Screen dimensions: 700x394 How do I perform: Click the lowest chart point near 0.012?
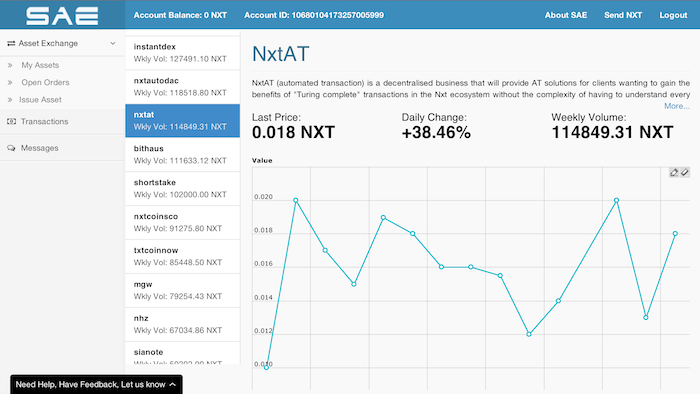click(529, 334)
